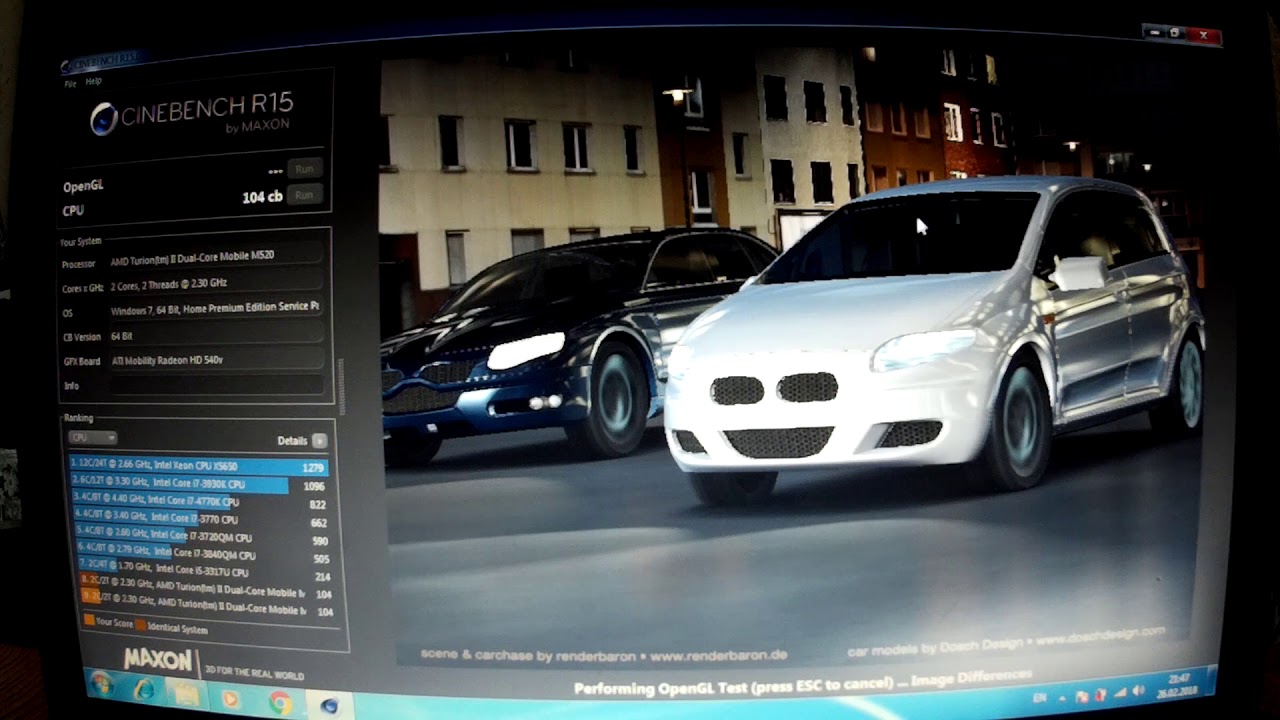The height and width of the screenshot is (720, 1280).
Task: Toggle the ranking Details arrow button
Action: pyautogui.click(x=319, y=441)
